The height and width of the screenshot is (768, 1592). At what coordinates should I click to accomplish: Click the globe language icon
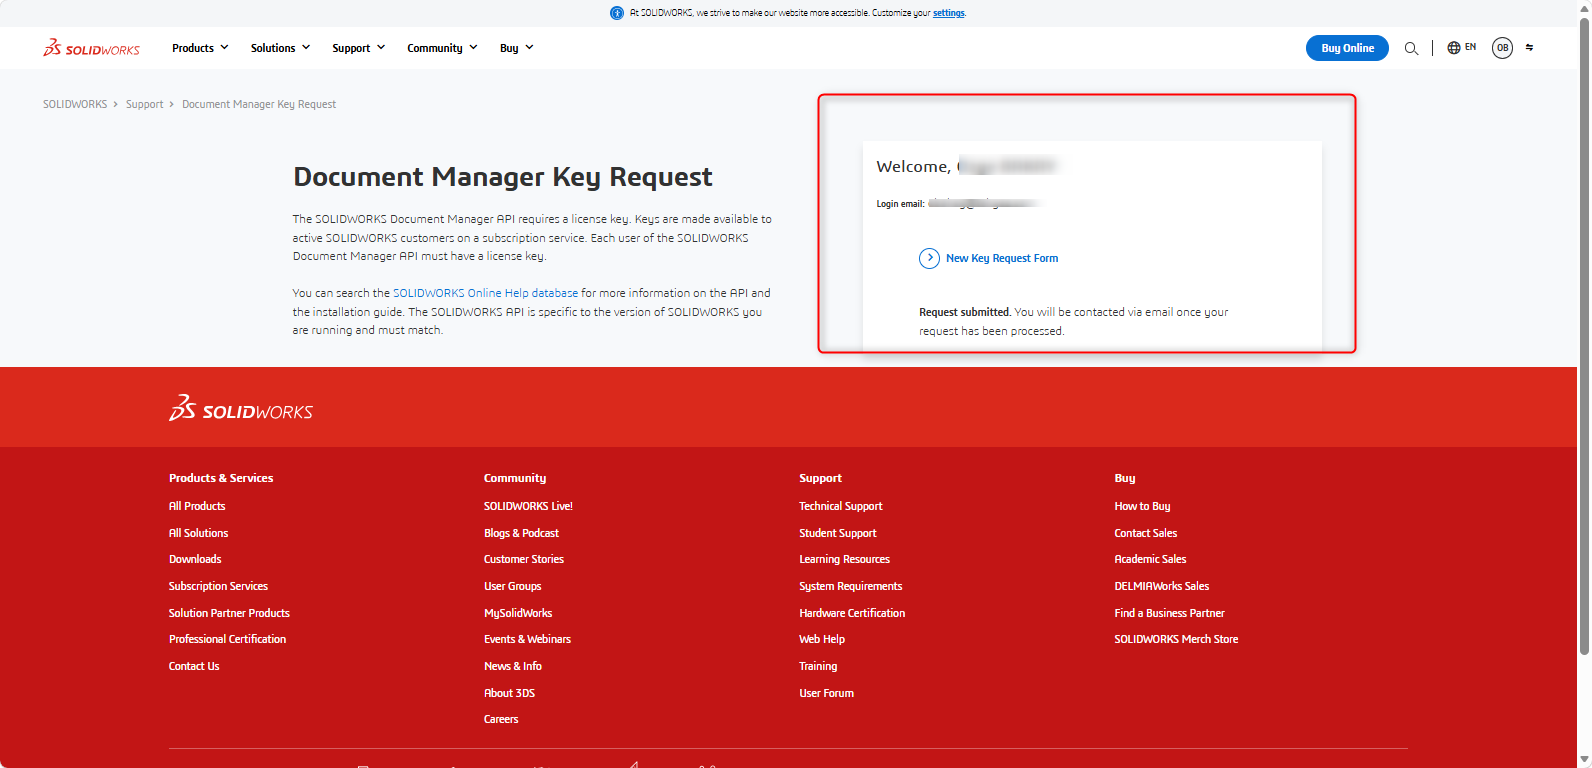pyautogui.click(x=1454, y=48)
